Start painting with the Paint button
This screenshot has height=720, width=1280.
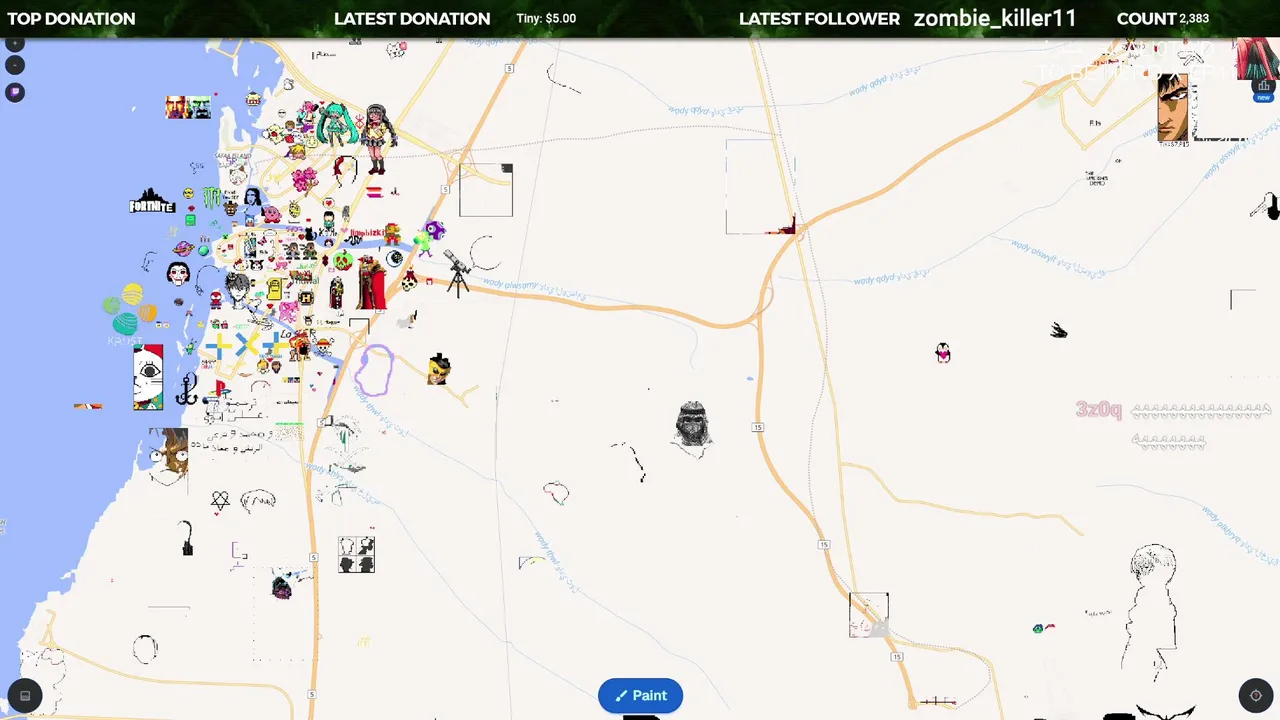coord(640,695)
